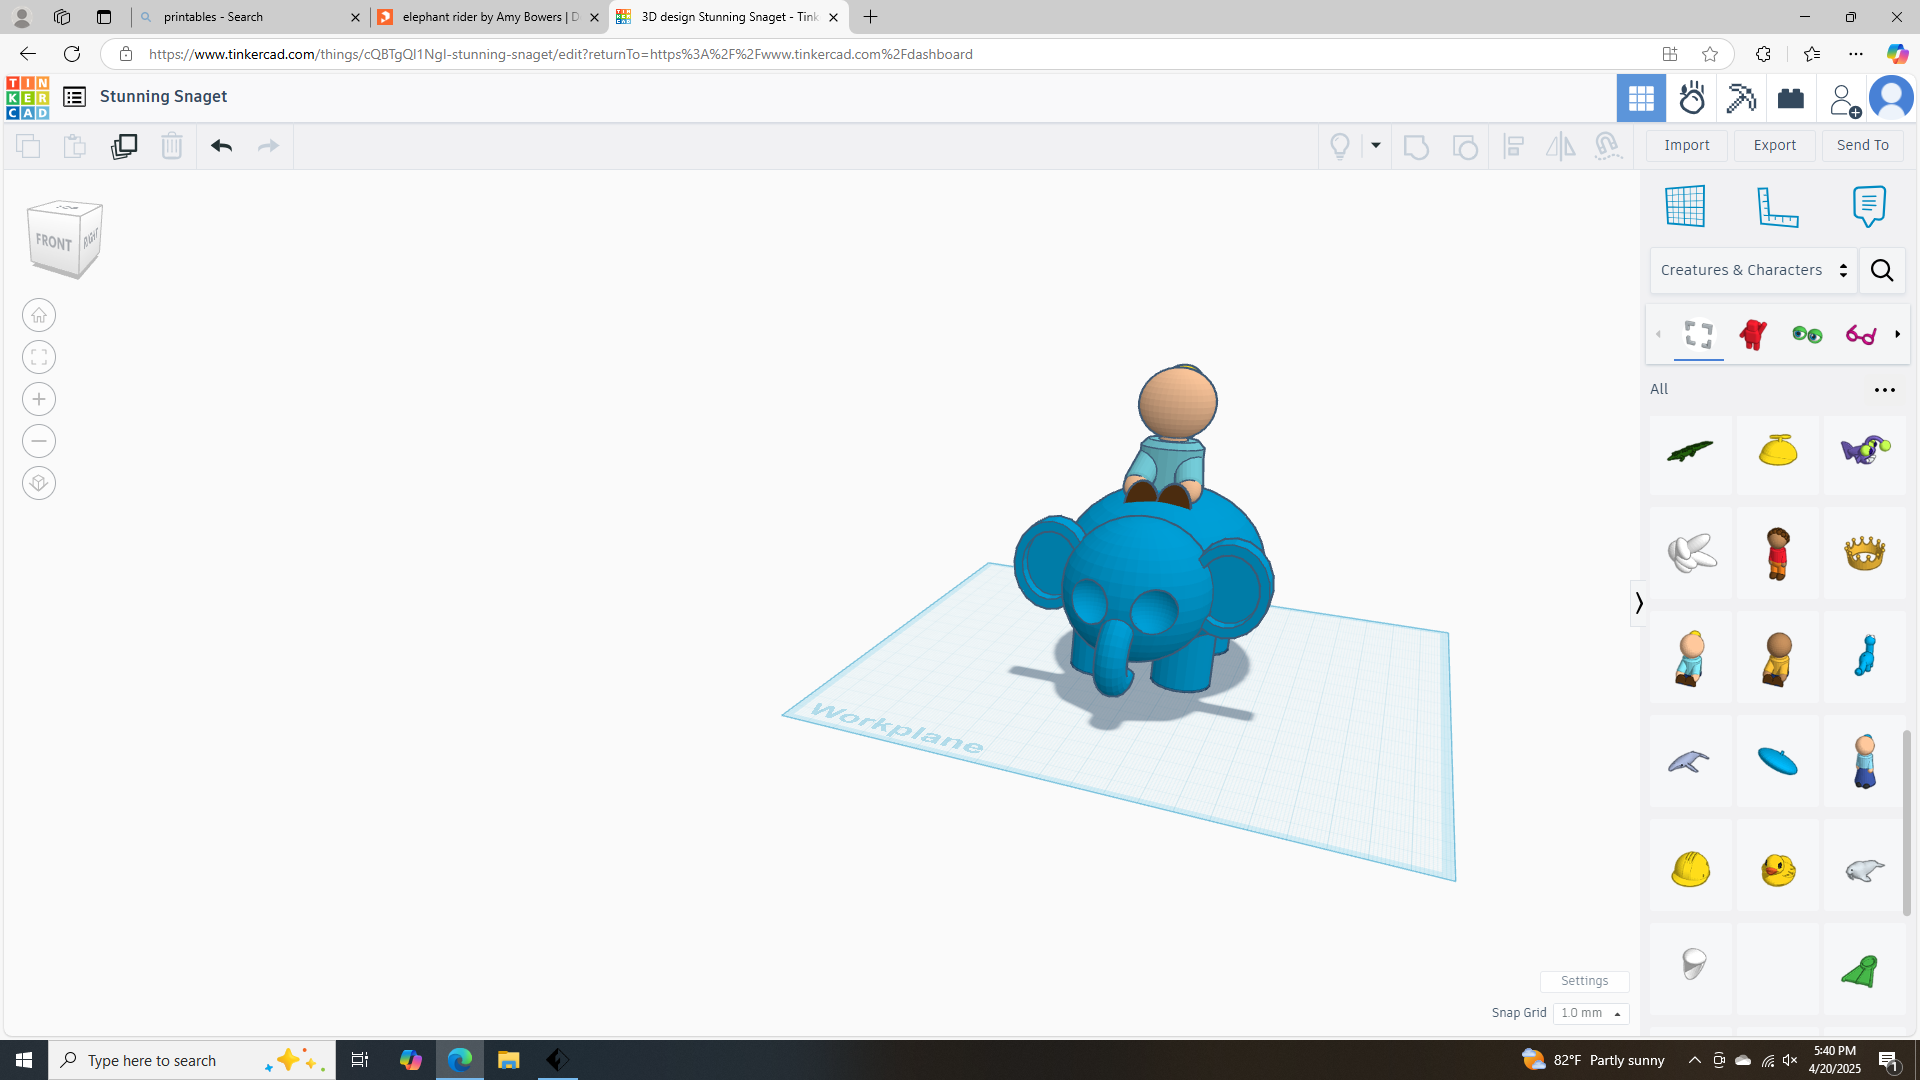This screenshot has width=1920, height=1080.
Task: Undo the last action
Action: coord(221,146)
